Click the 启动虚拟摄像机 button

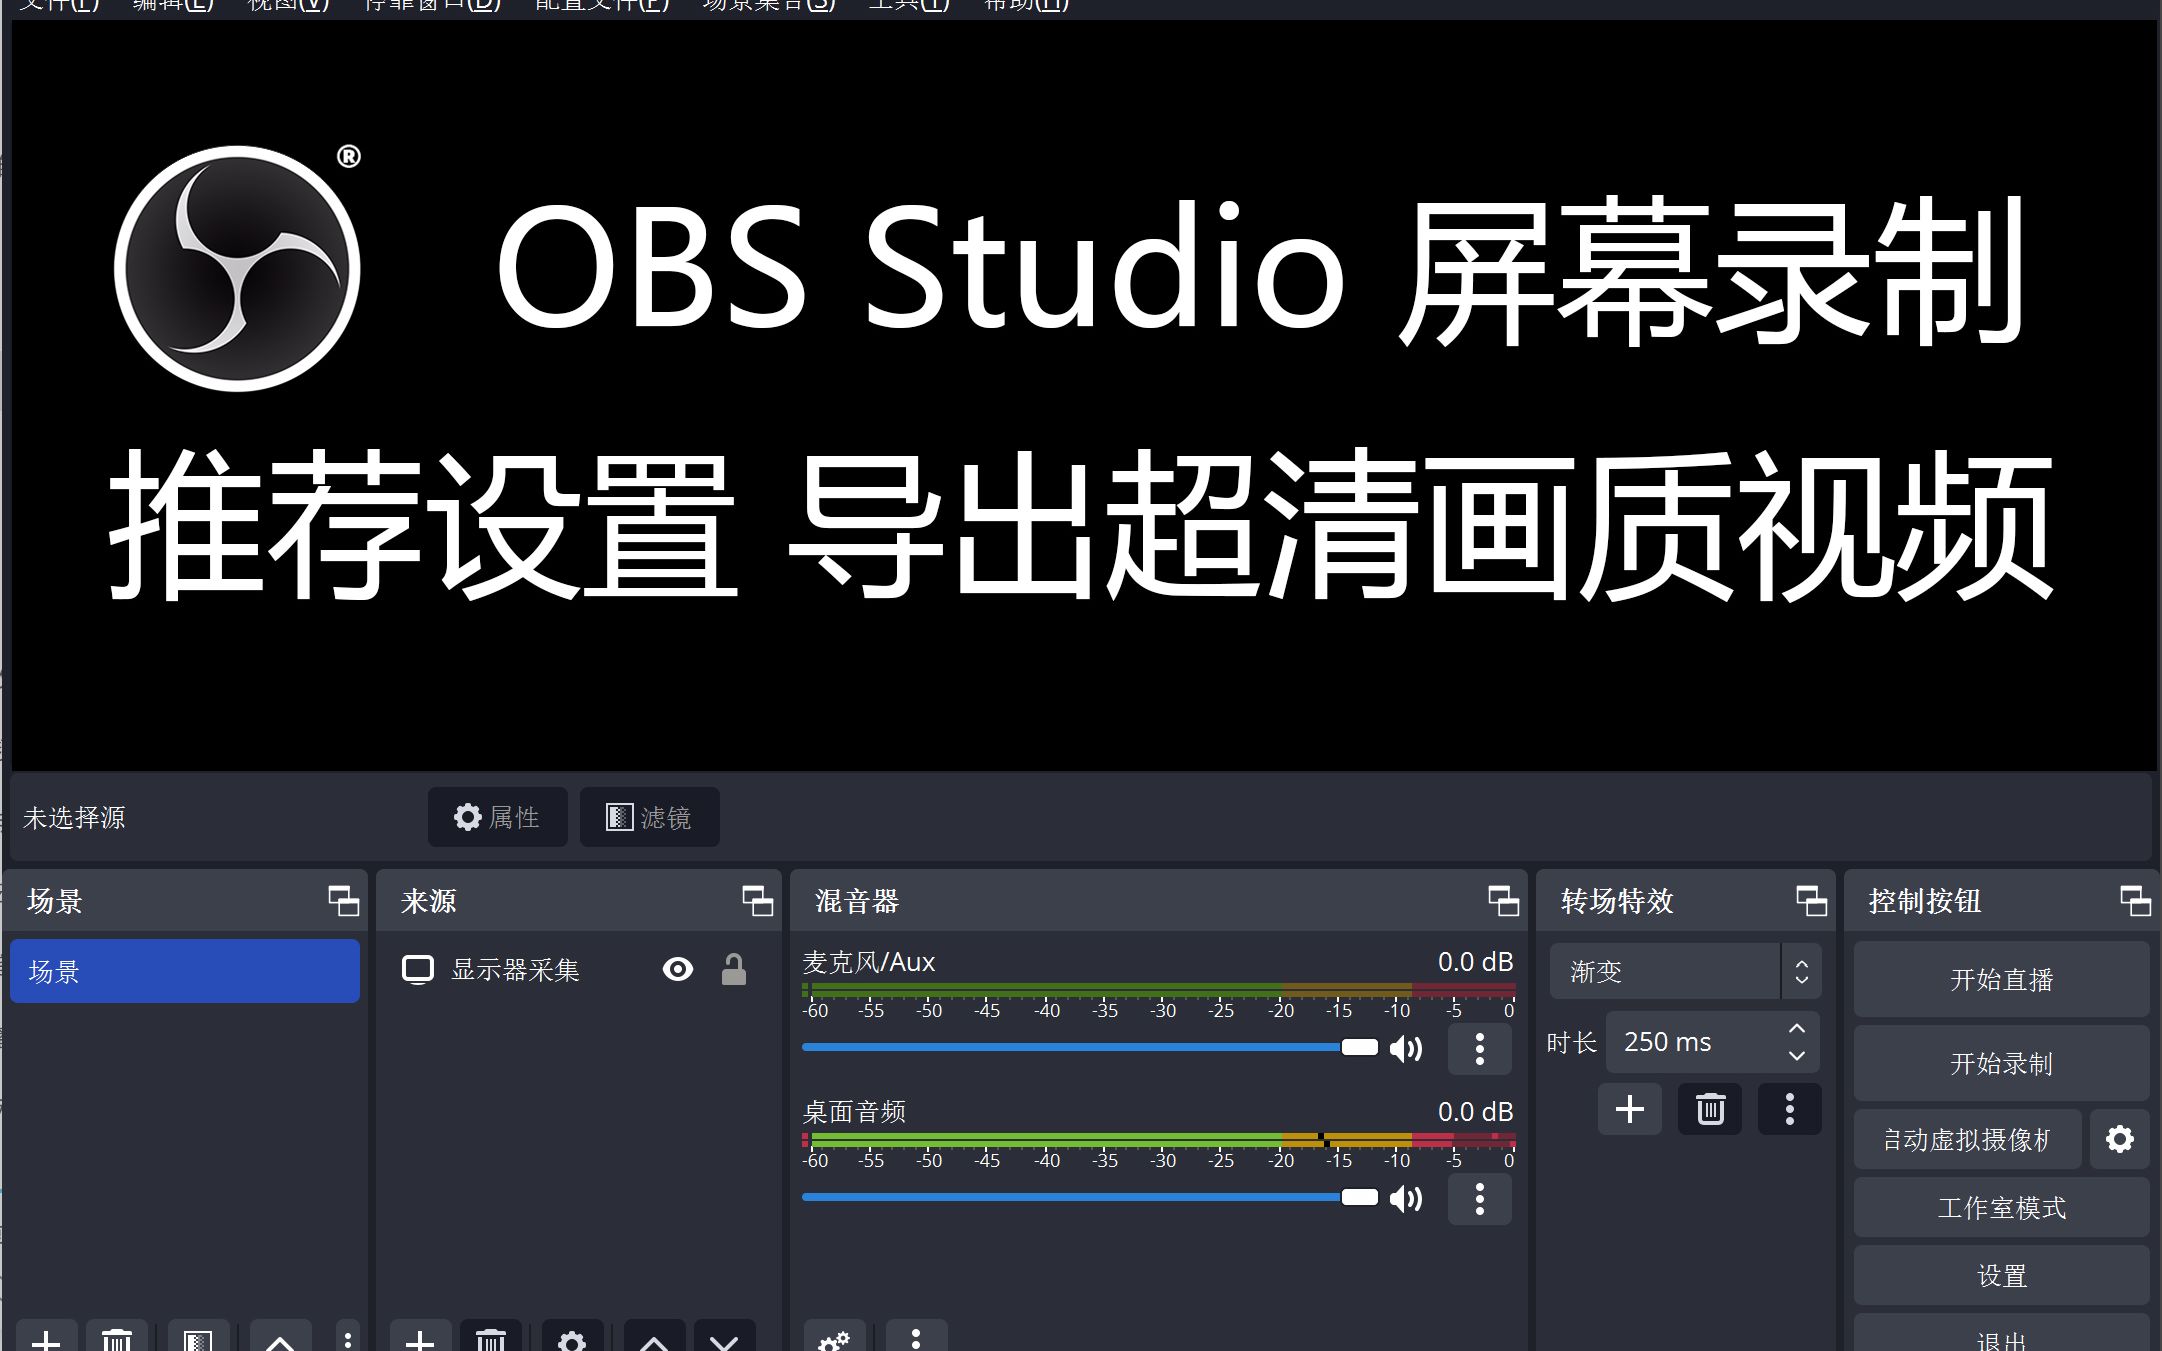[1967, 1139]
